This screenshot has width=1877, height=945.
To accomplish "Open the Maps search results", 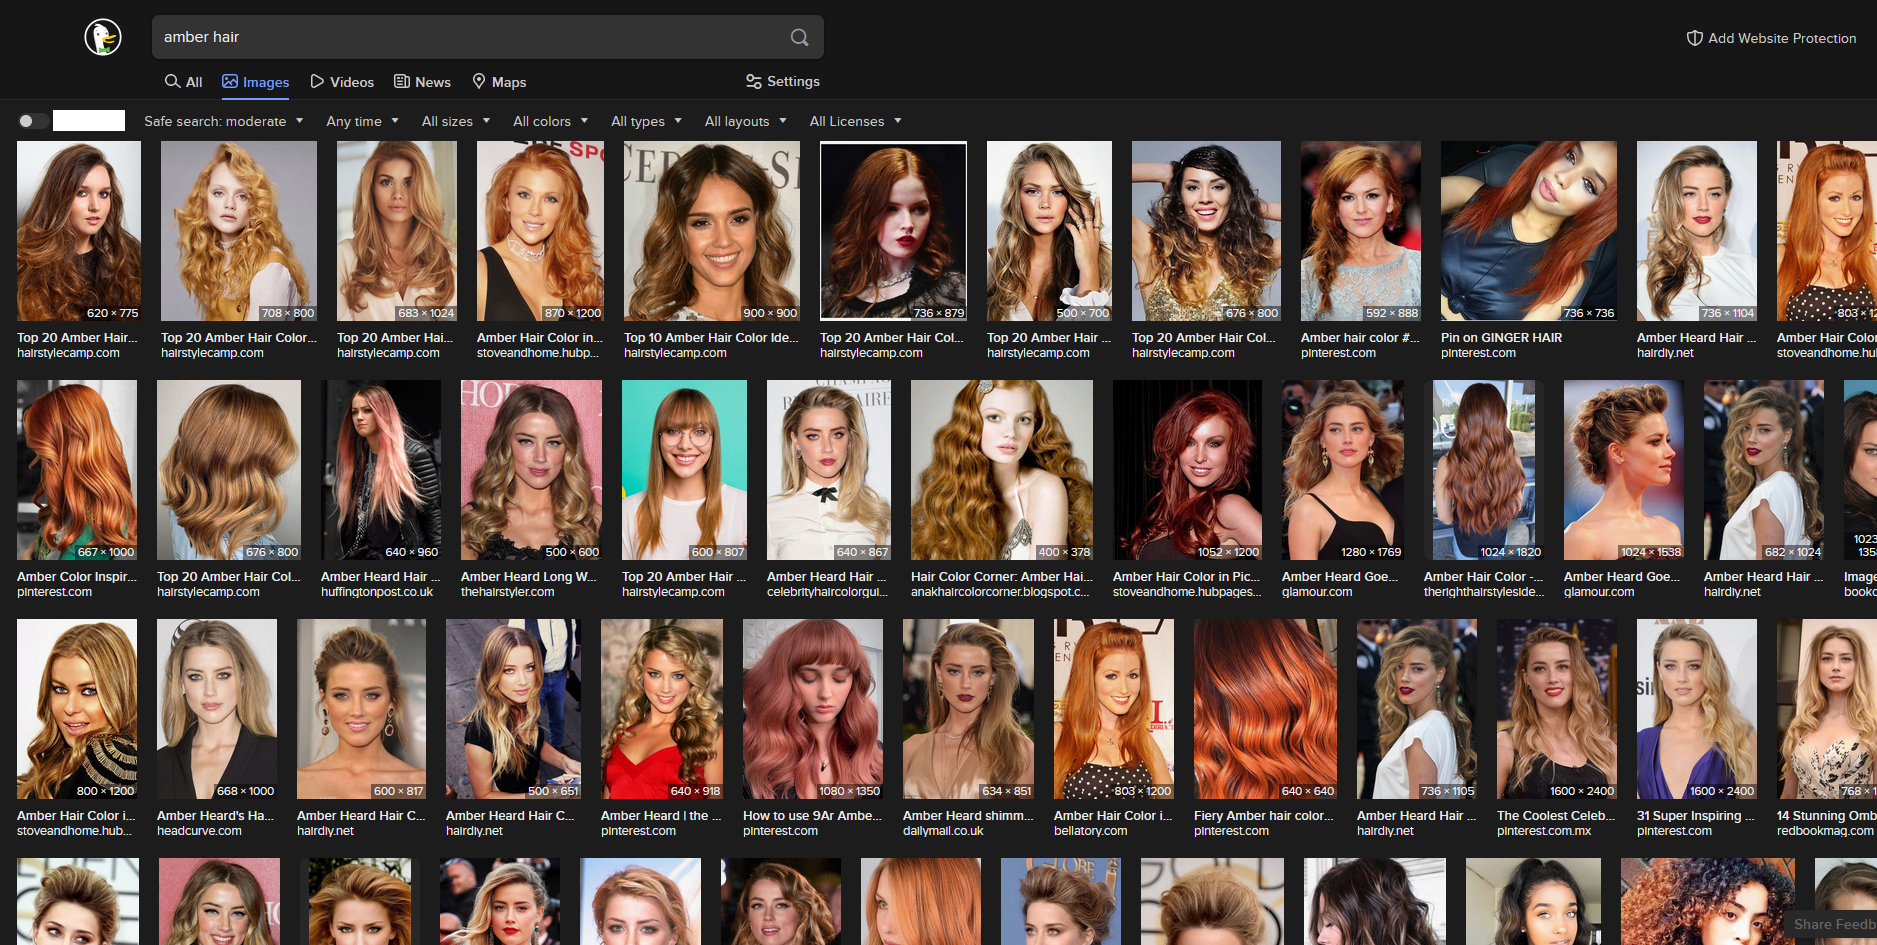I will [x=498, y=82].
